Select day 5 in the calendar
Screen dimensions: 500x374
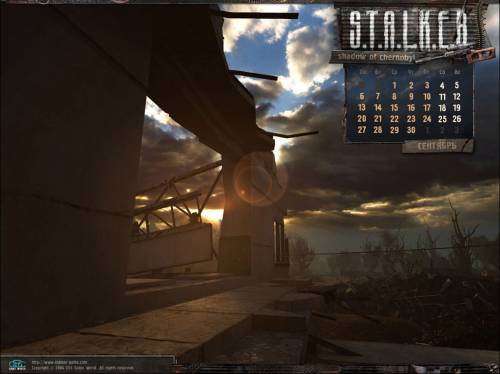coord(457,85)
